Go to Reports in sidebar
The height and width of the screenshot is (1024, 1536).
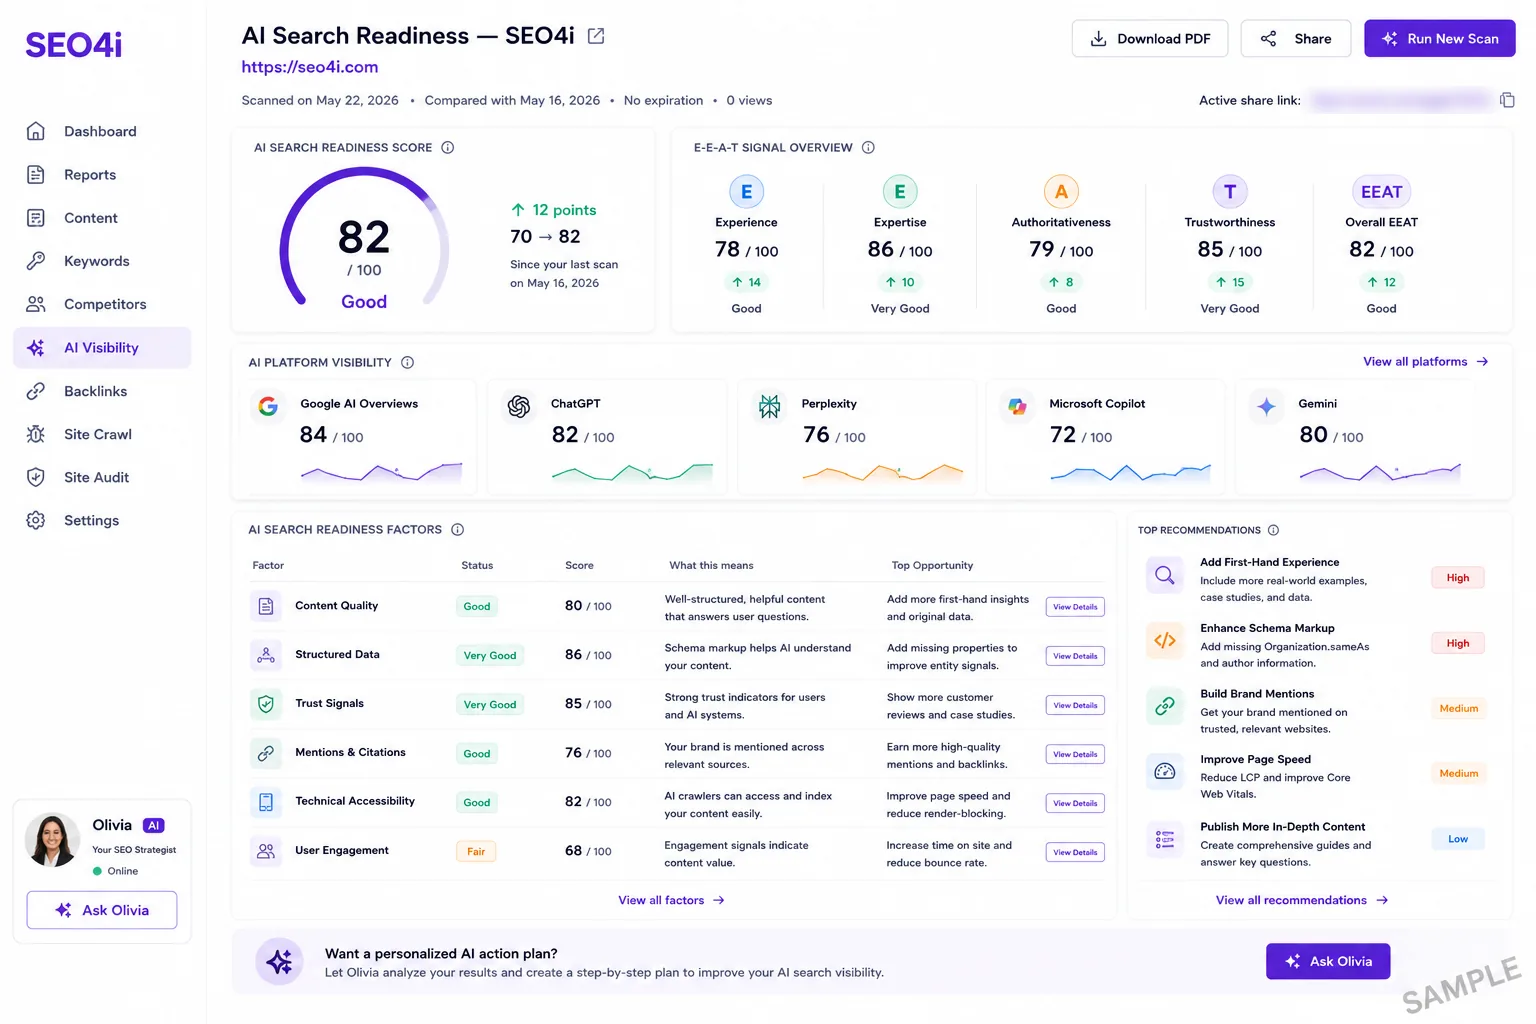[x=102, y=174]
